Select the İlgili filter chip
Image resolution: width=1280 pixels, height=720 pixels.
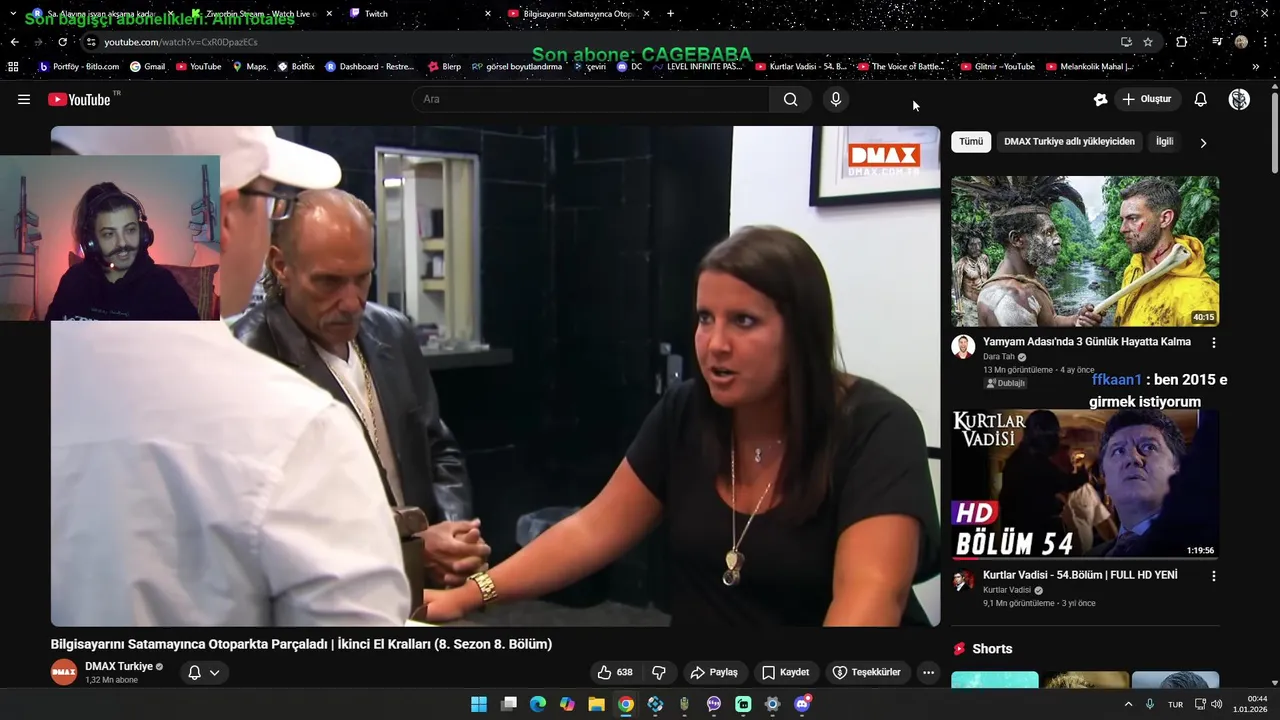(1165, 142)
